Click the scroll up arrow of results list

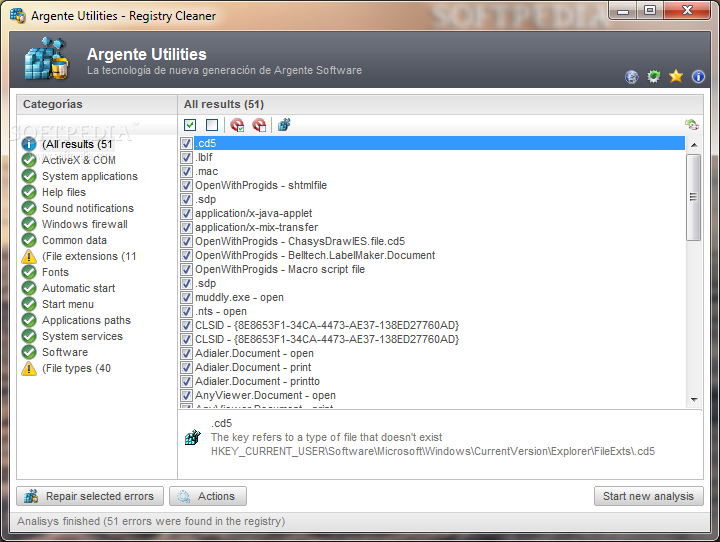point(694,145)
